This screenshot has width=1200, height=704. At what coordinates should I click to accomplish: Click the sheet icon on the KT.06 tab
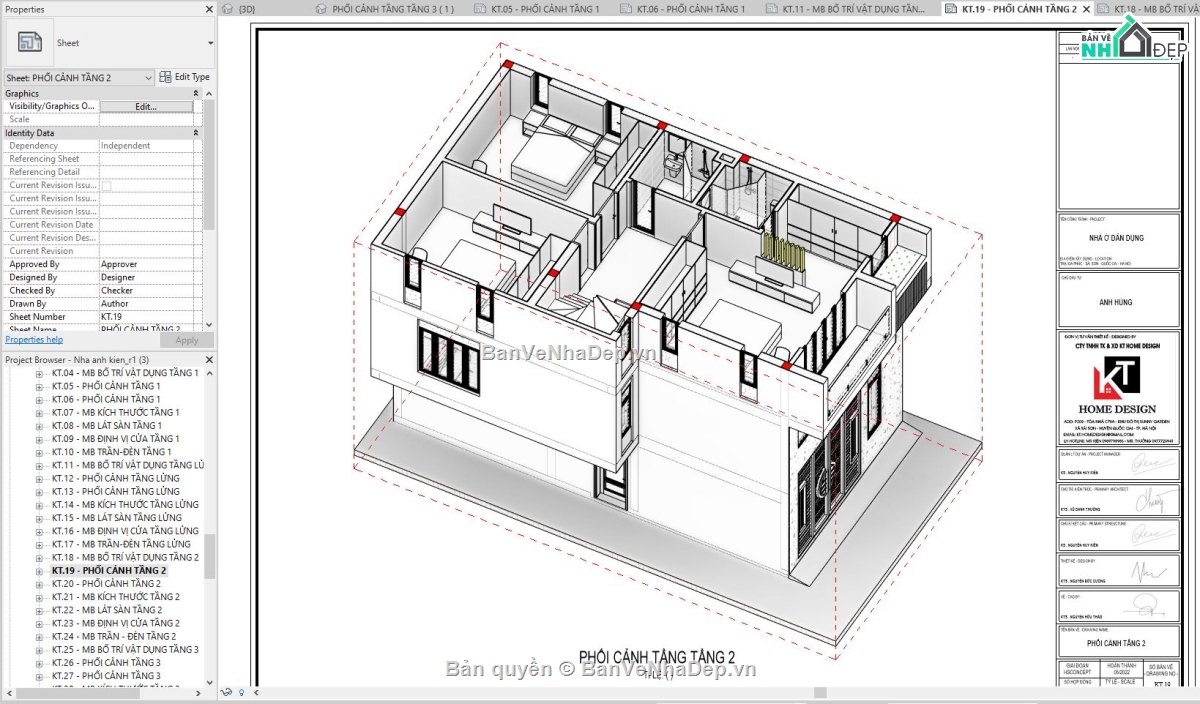point(626,9)
